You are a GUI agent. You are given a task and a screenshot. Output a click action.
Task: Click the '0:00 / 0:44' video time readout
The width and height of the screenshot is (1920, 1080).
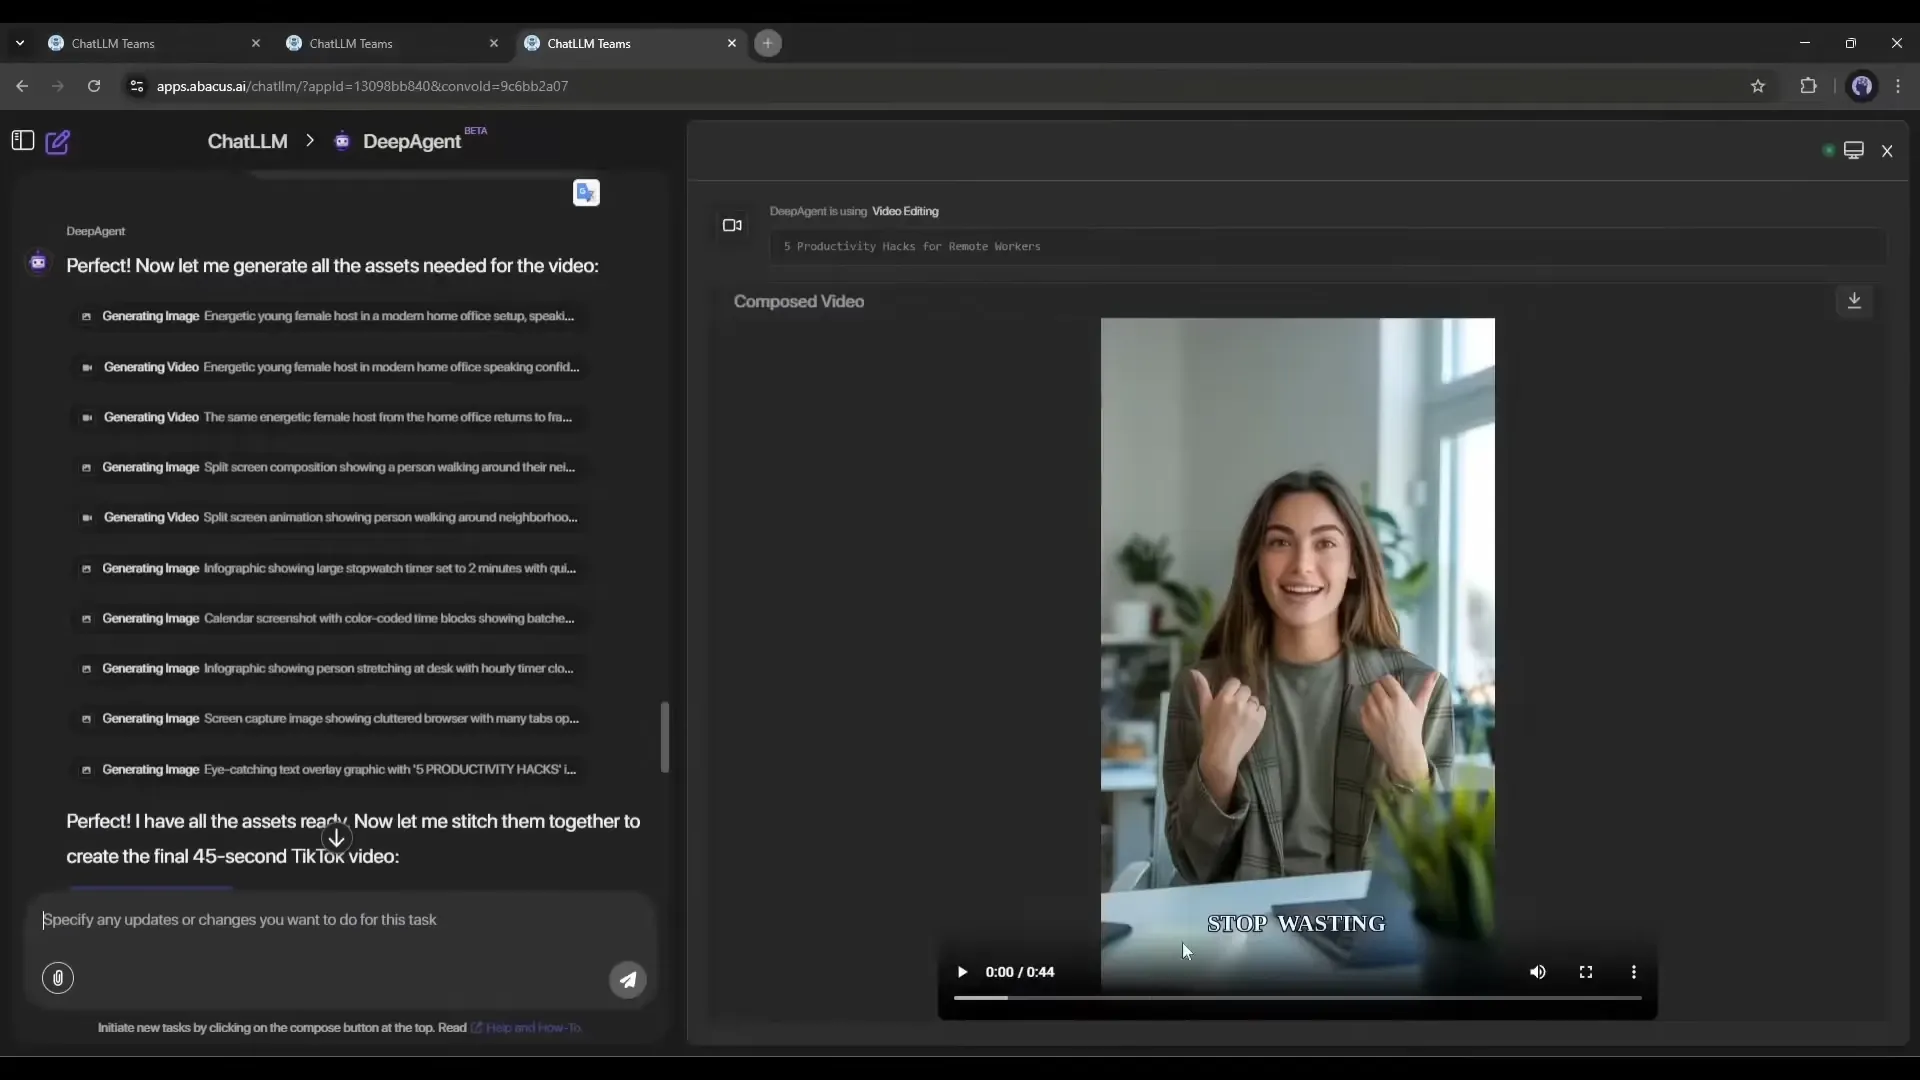pyautogui.click(x=1020, y=972)
